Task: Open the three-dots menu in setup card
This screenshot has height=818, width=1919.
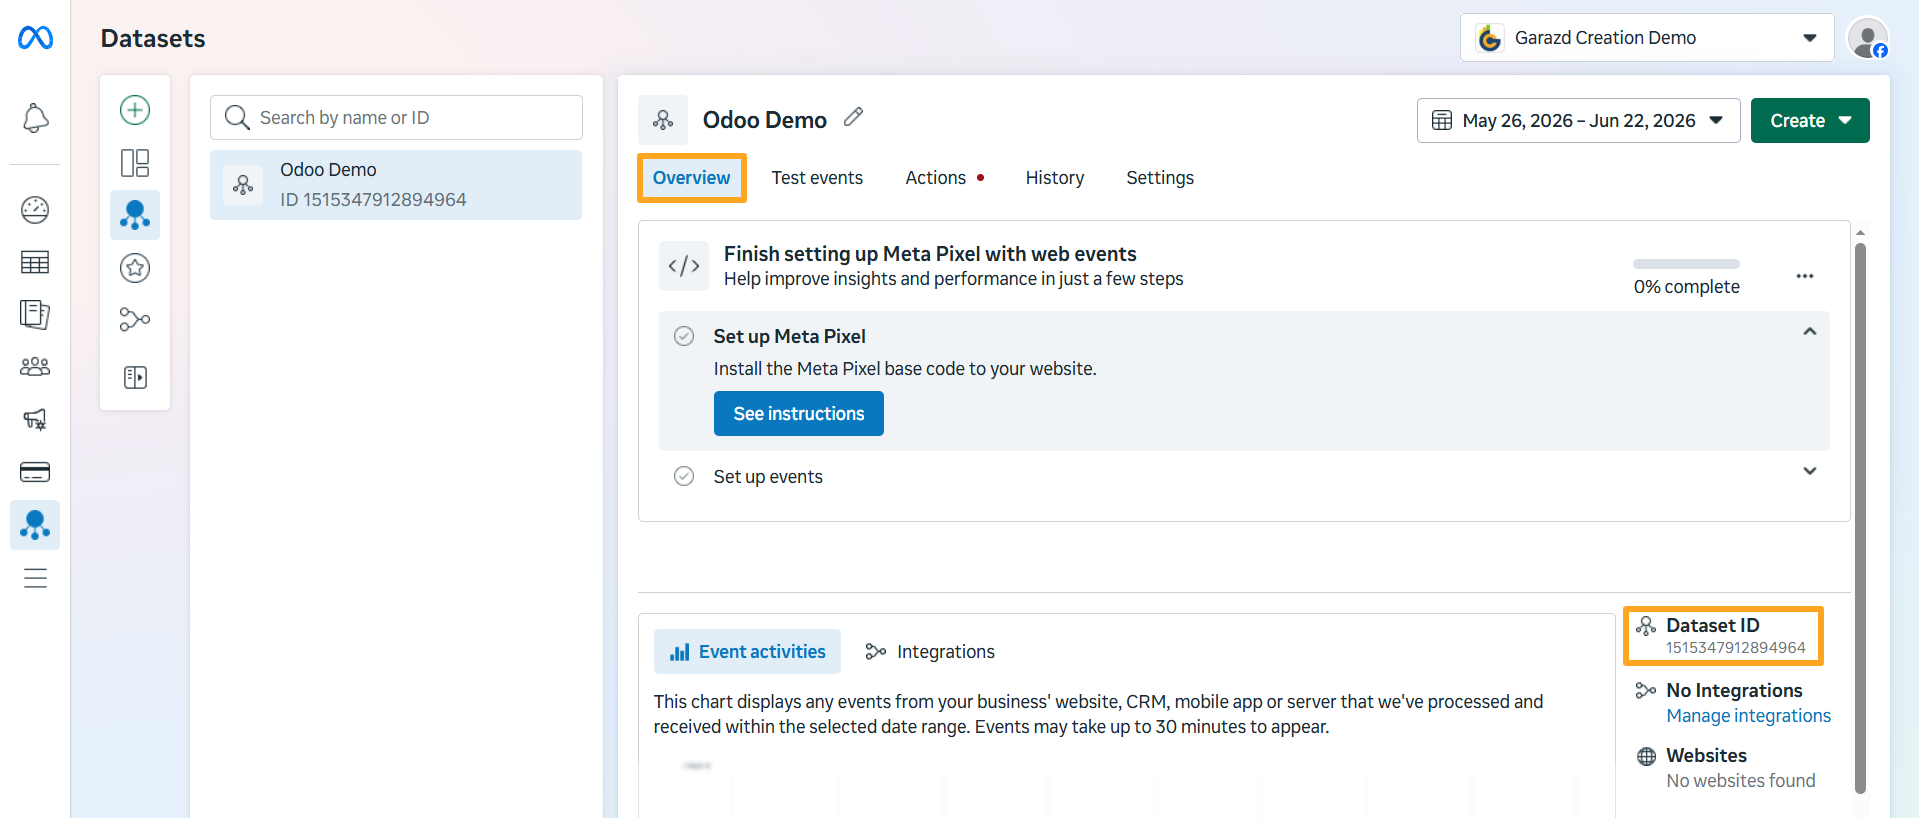Action: (1804, 276)
